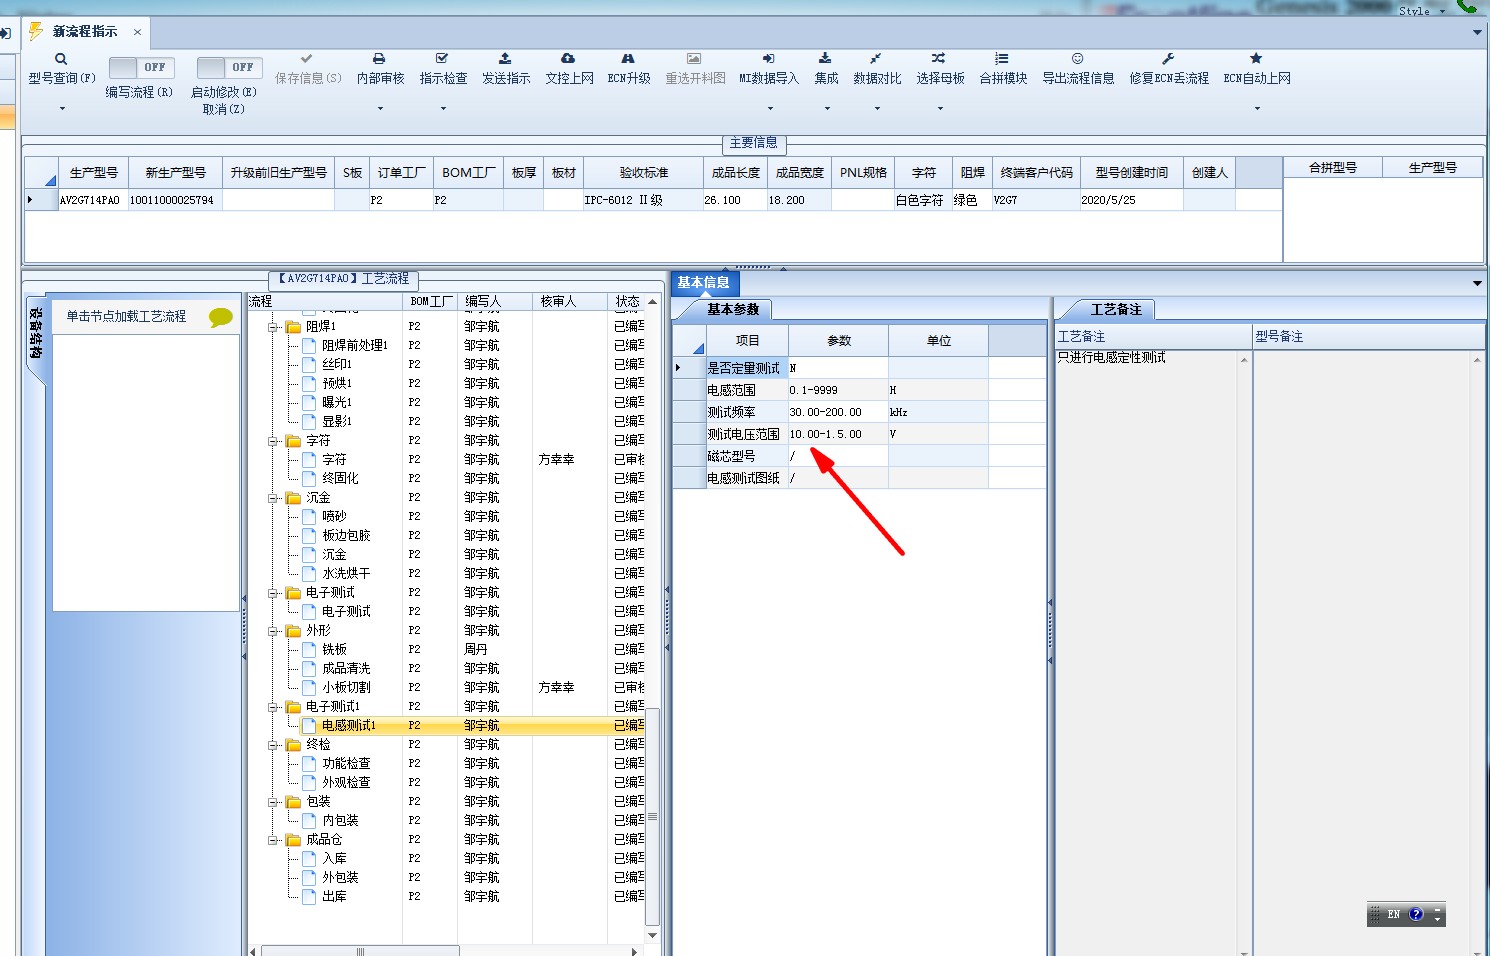Switch to the 新流程指示 tab
Viewport: 1490px width, 956px height.
pyautogui.click(x=85, y=32)
